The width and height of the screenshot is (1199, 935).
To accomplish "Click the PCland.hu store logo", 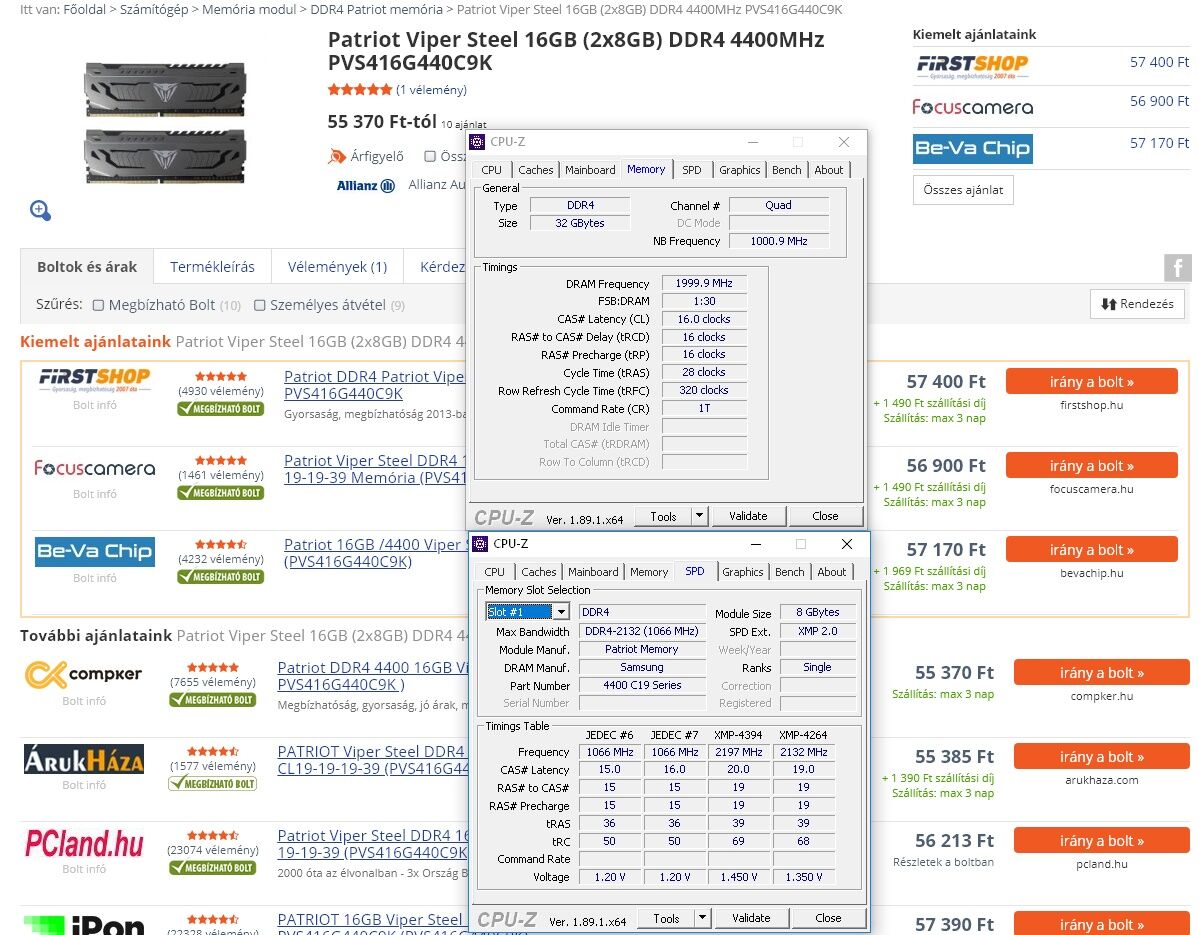I will tap(84, 843).
